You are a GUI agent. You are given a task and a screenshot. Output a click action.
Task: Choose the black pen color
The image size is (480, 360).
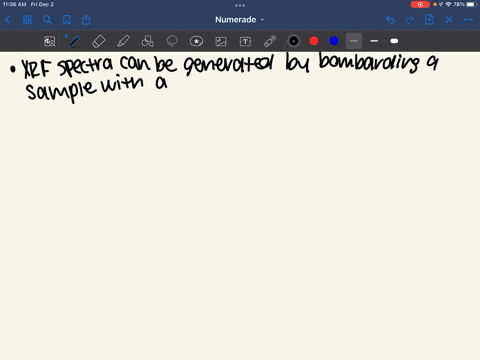coord(294,41)
